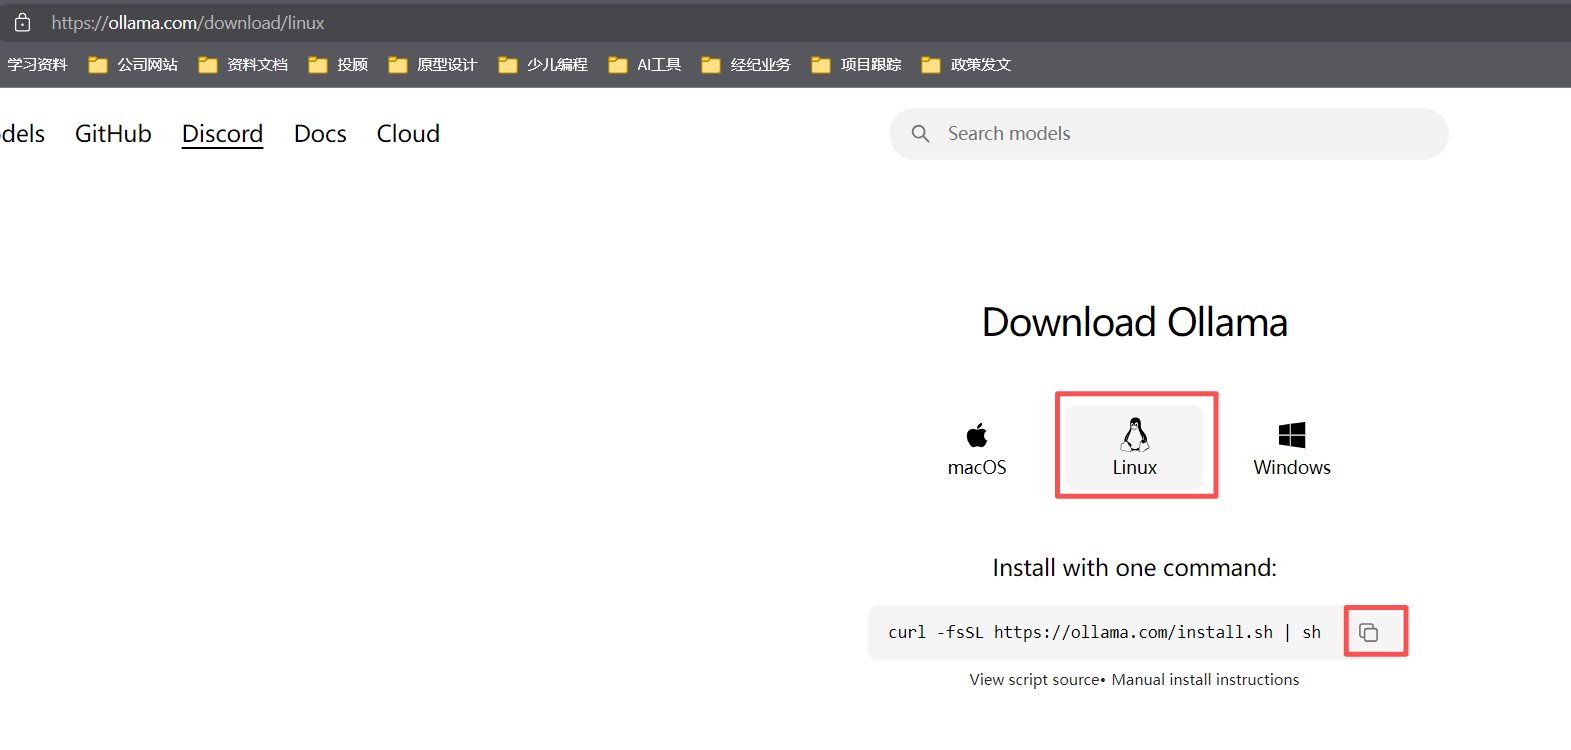Open the AI工具 bookmark folder
Image resolution: width=1571 pixels, height=750 pixels.
pos(645,65)
